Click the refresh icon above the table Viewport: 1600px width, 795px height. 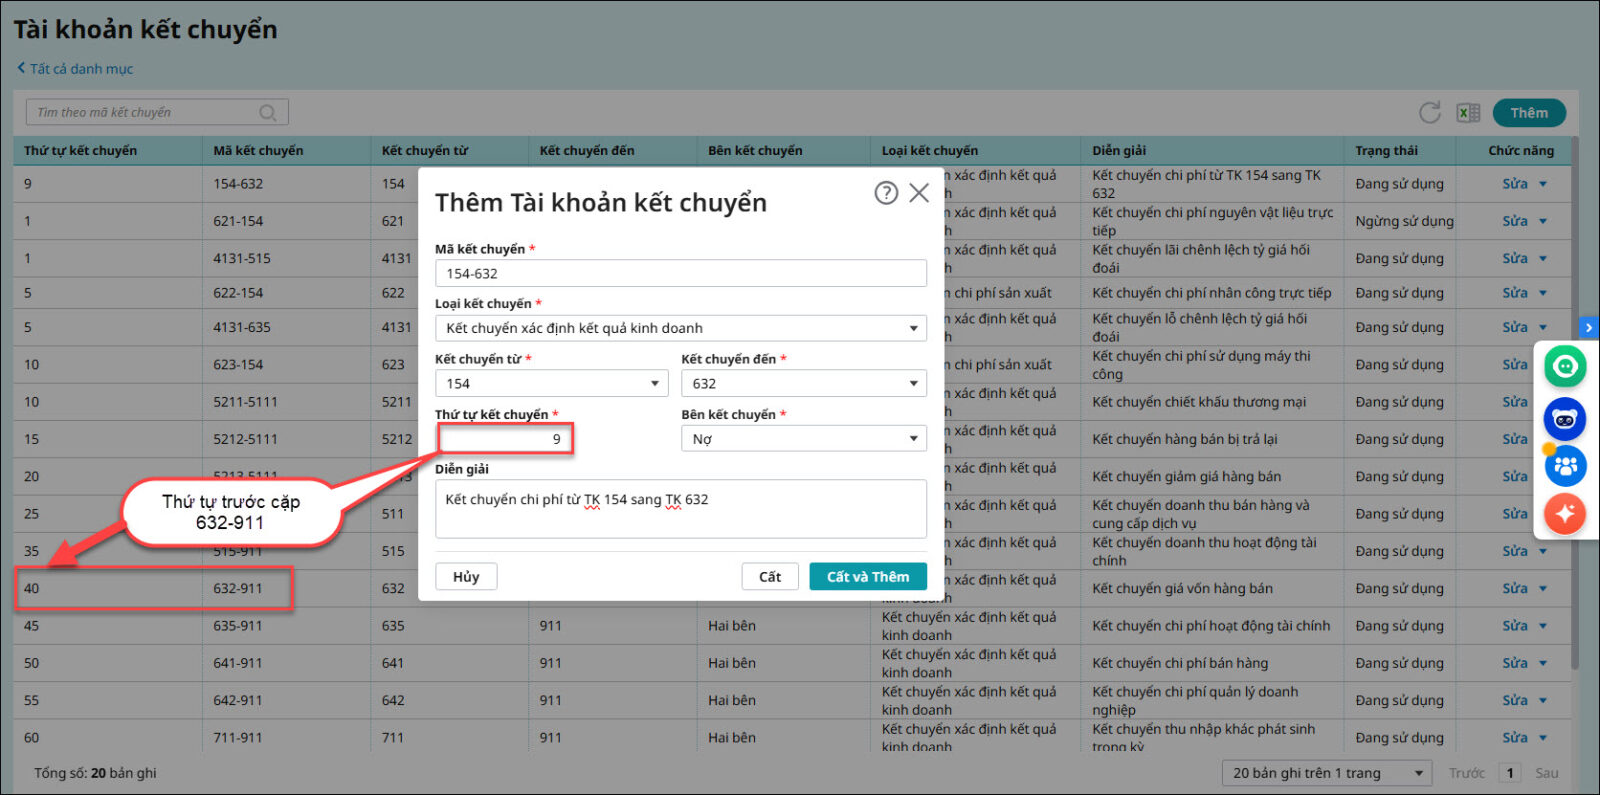pyautogui.click(x=1429, y=113)
